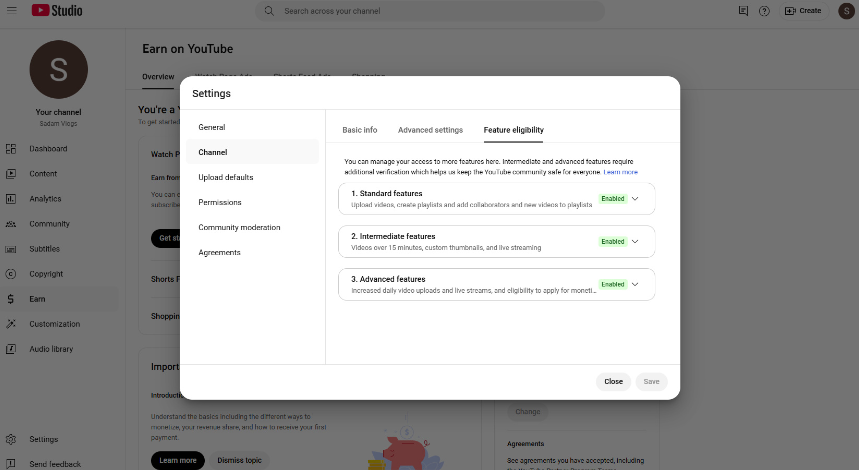The image size is (859, 470).
Task: Click the Customization wand icon
Action: pyautogui.click(x=11, y=324)
